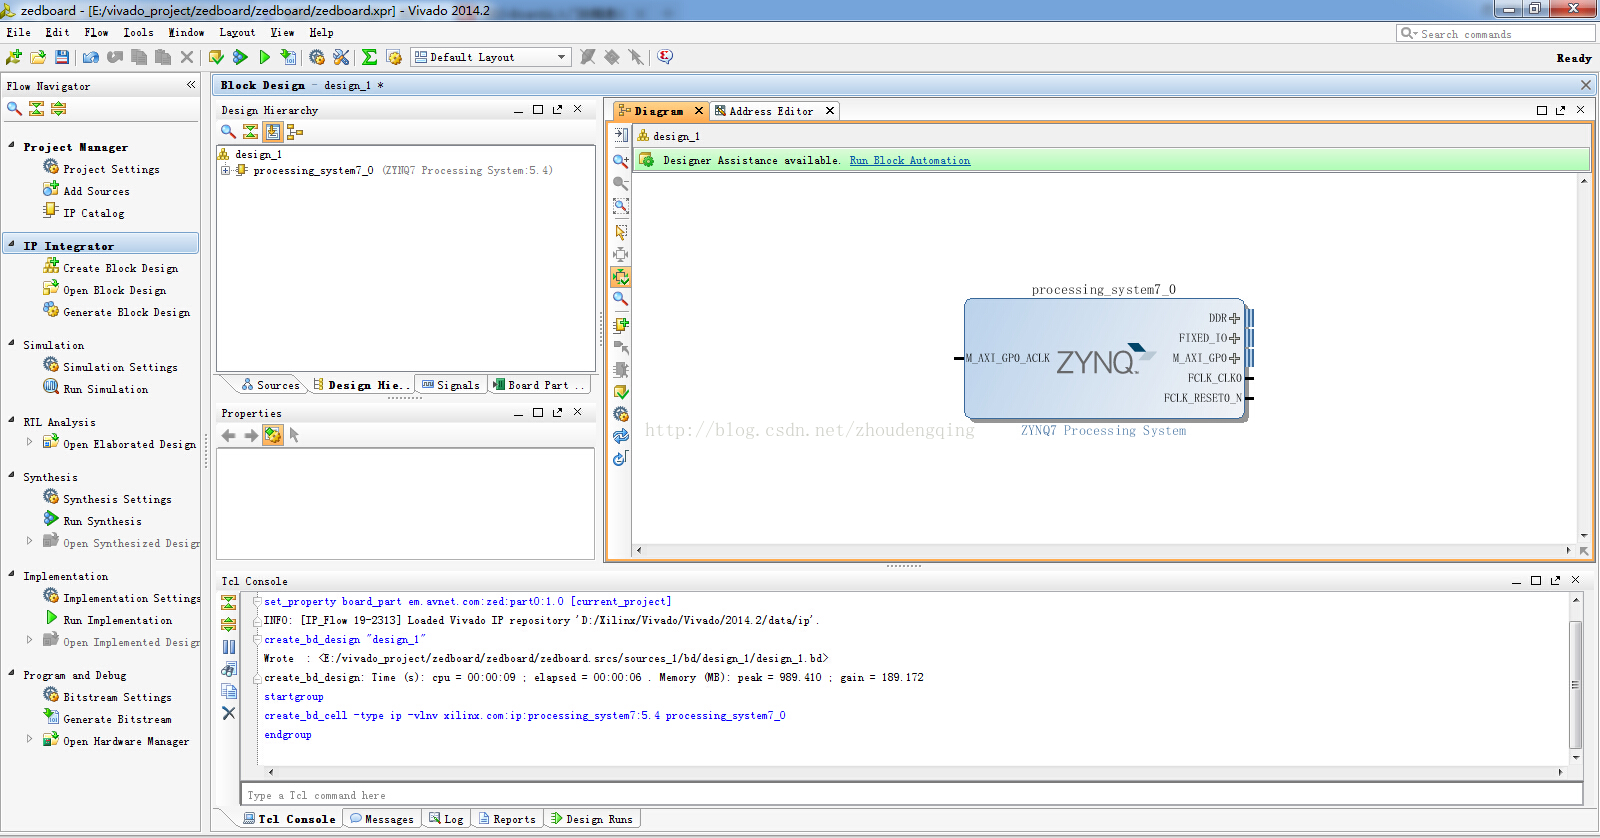
Task: Open the Design Runs tab
Action: 592,819
